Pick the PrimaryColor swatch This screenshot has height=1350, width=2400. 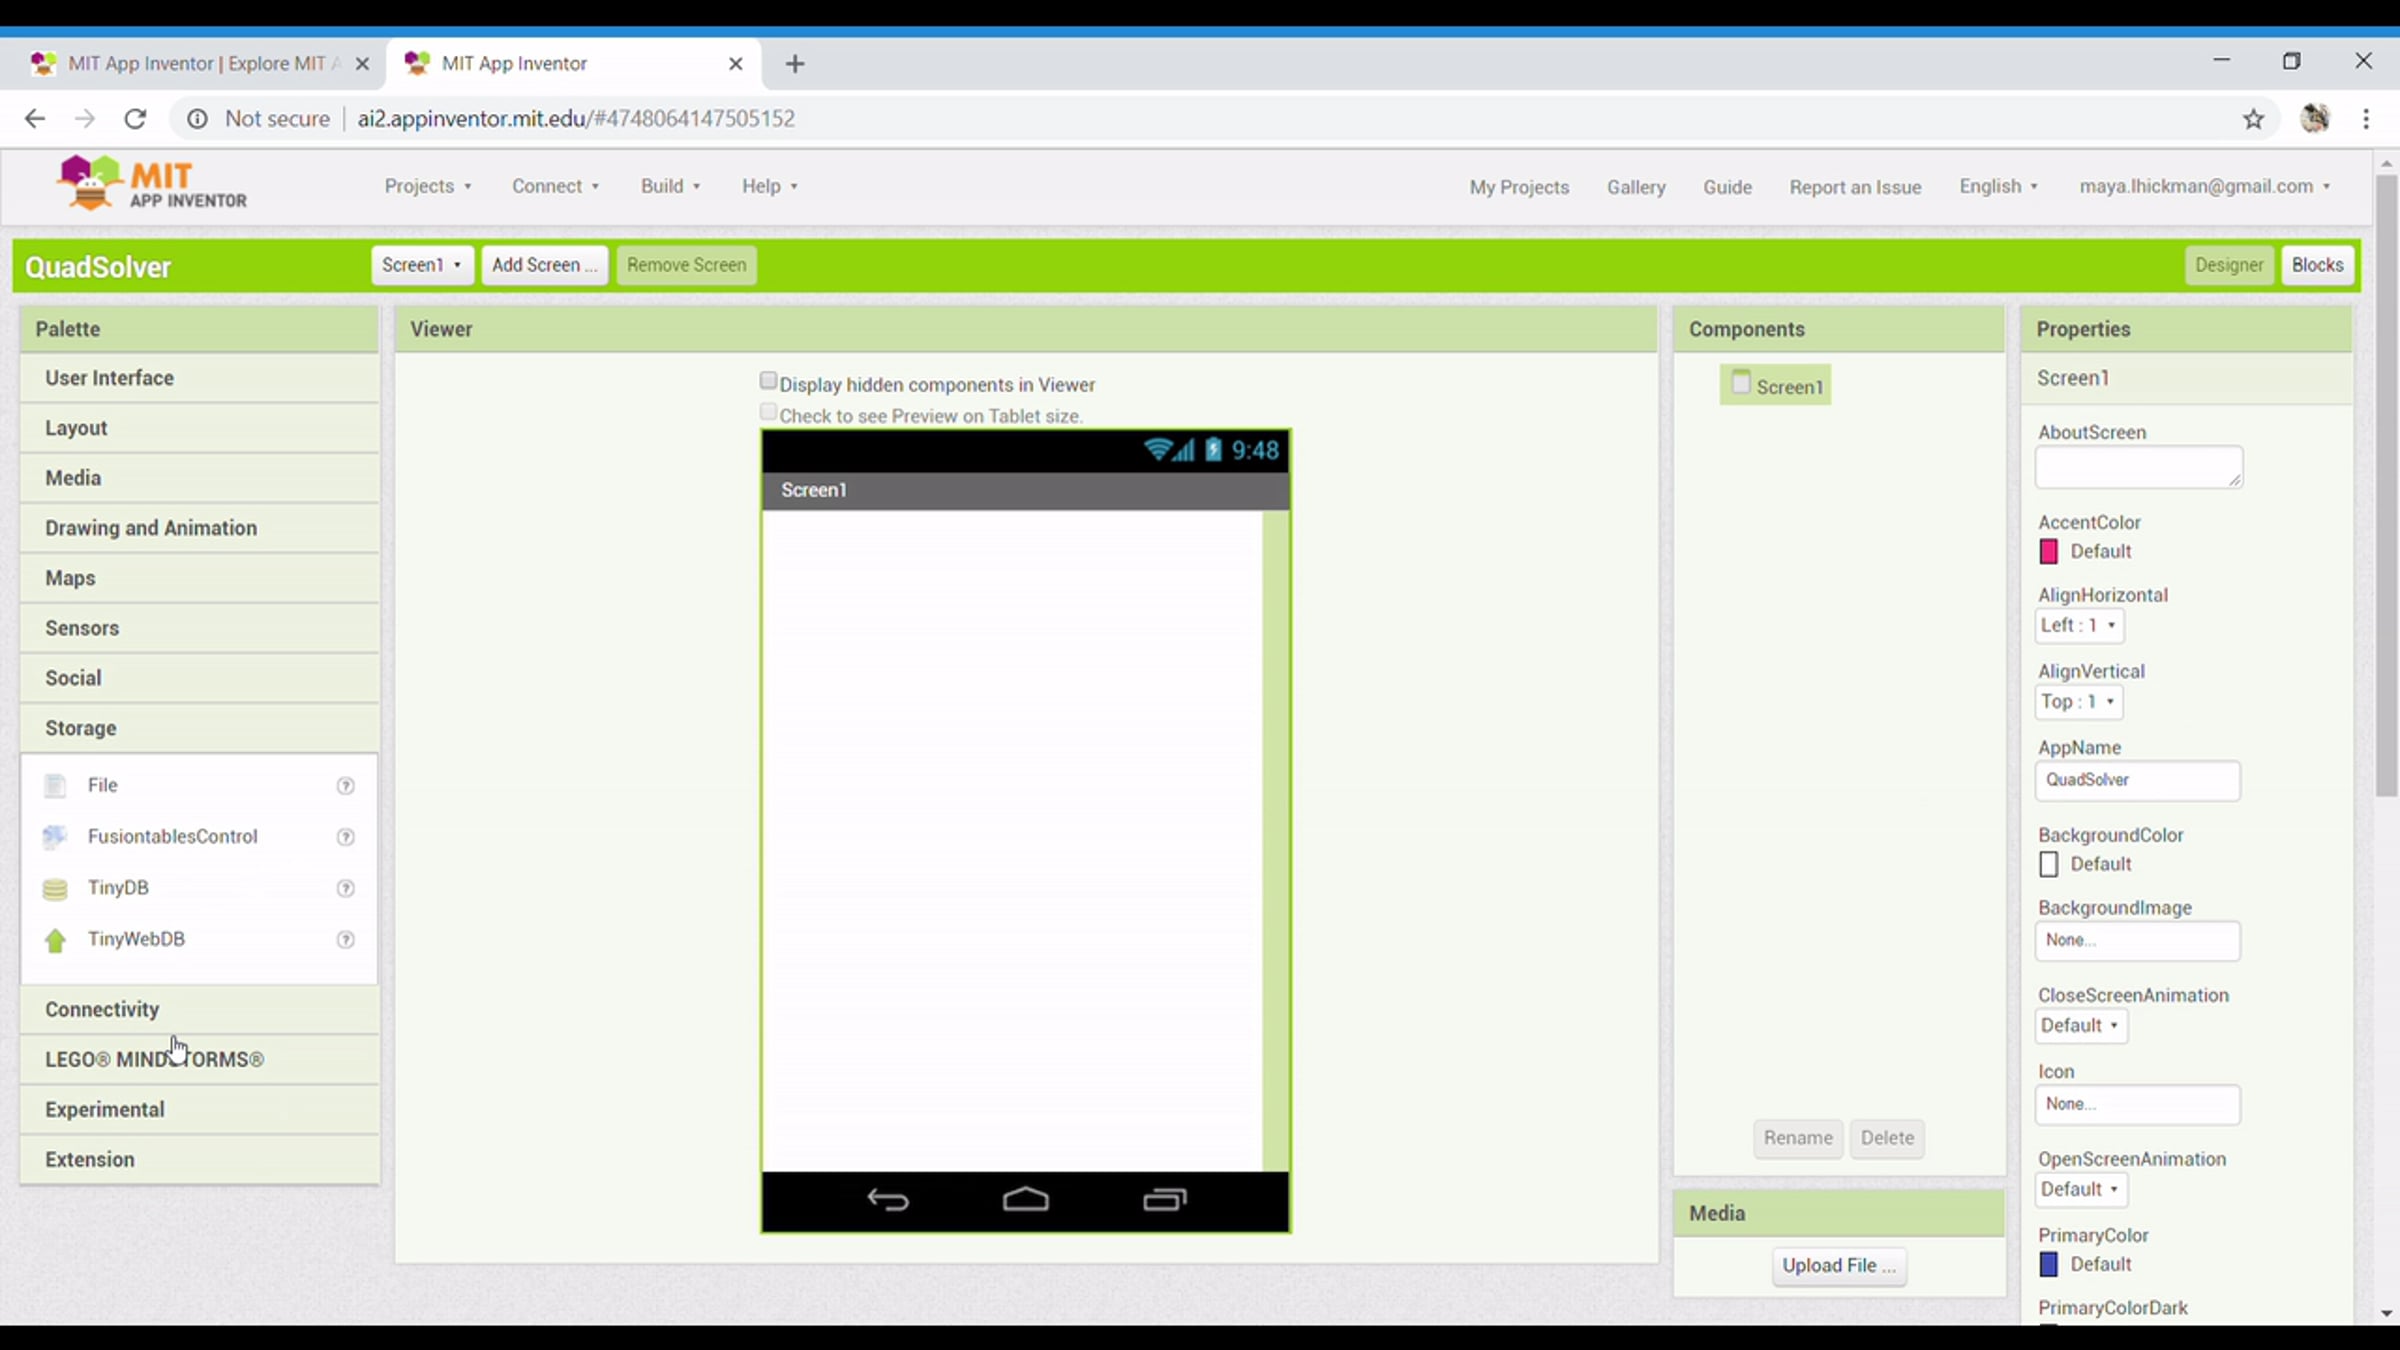[2048, 1265]
